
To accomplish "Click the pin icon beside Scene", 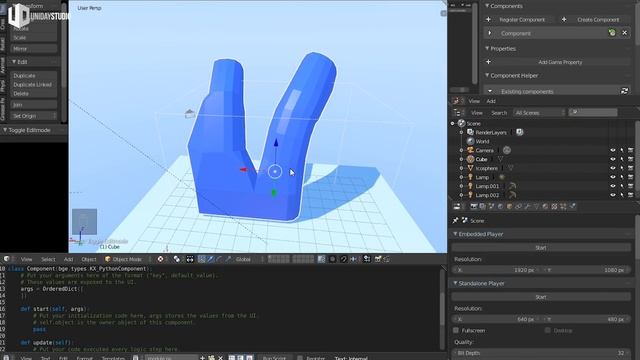I will pos(456,220).
